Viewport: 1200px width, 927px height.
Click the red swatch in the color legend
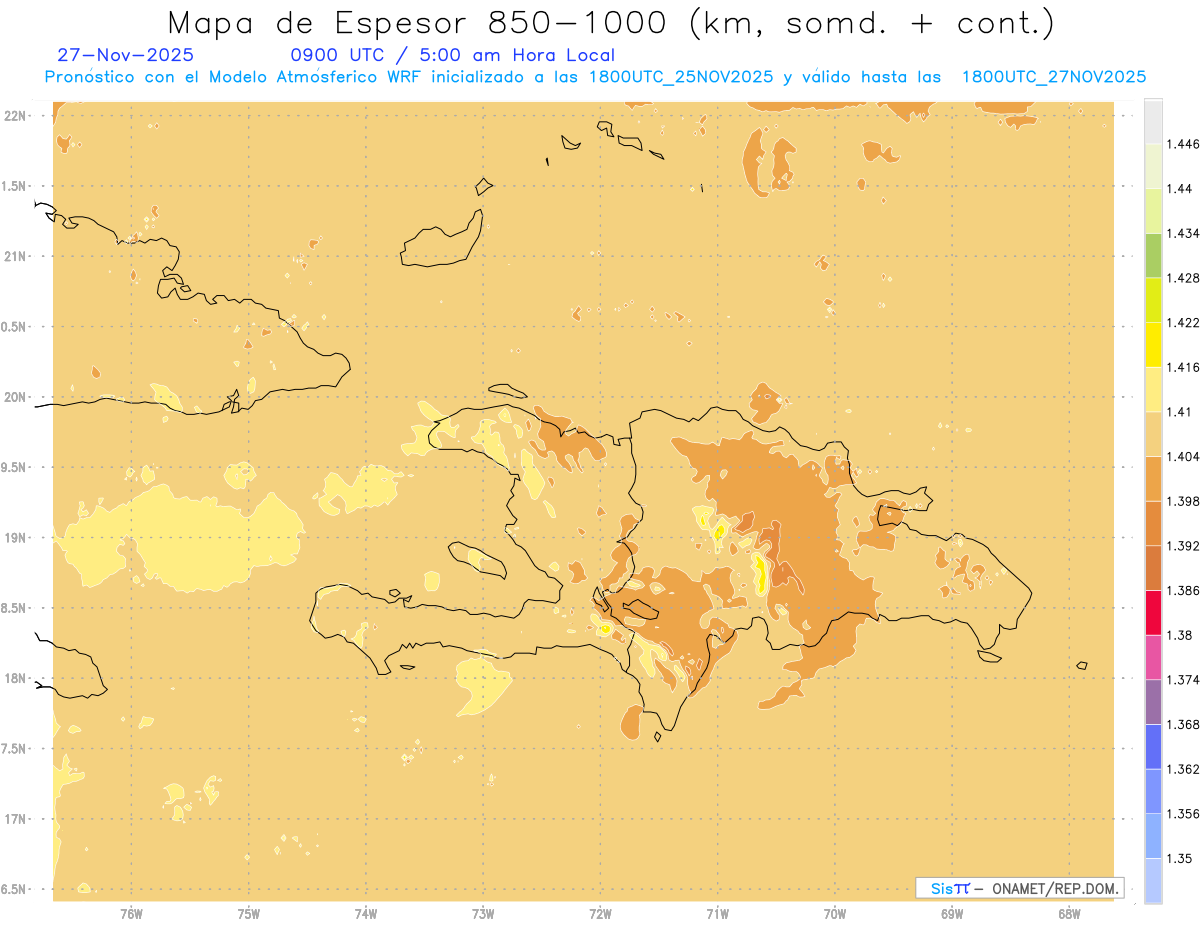tap(1153, 612)
